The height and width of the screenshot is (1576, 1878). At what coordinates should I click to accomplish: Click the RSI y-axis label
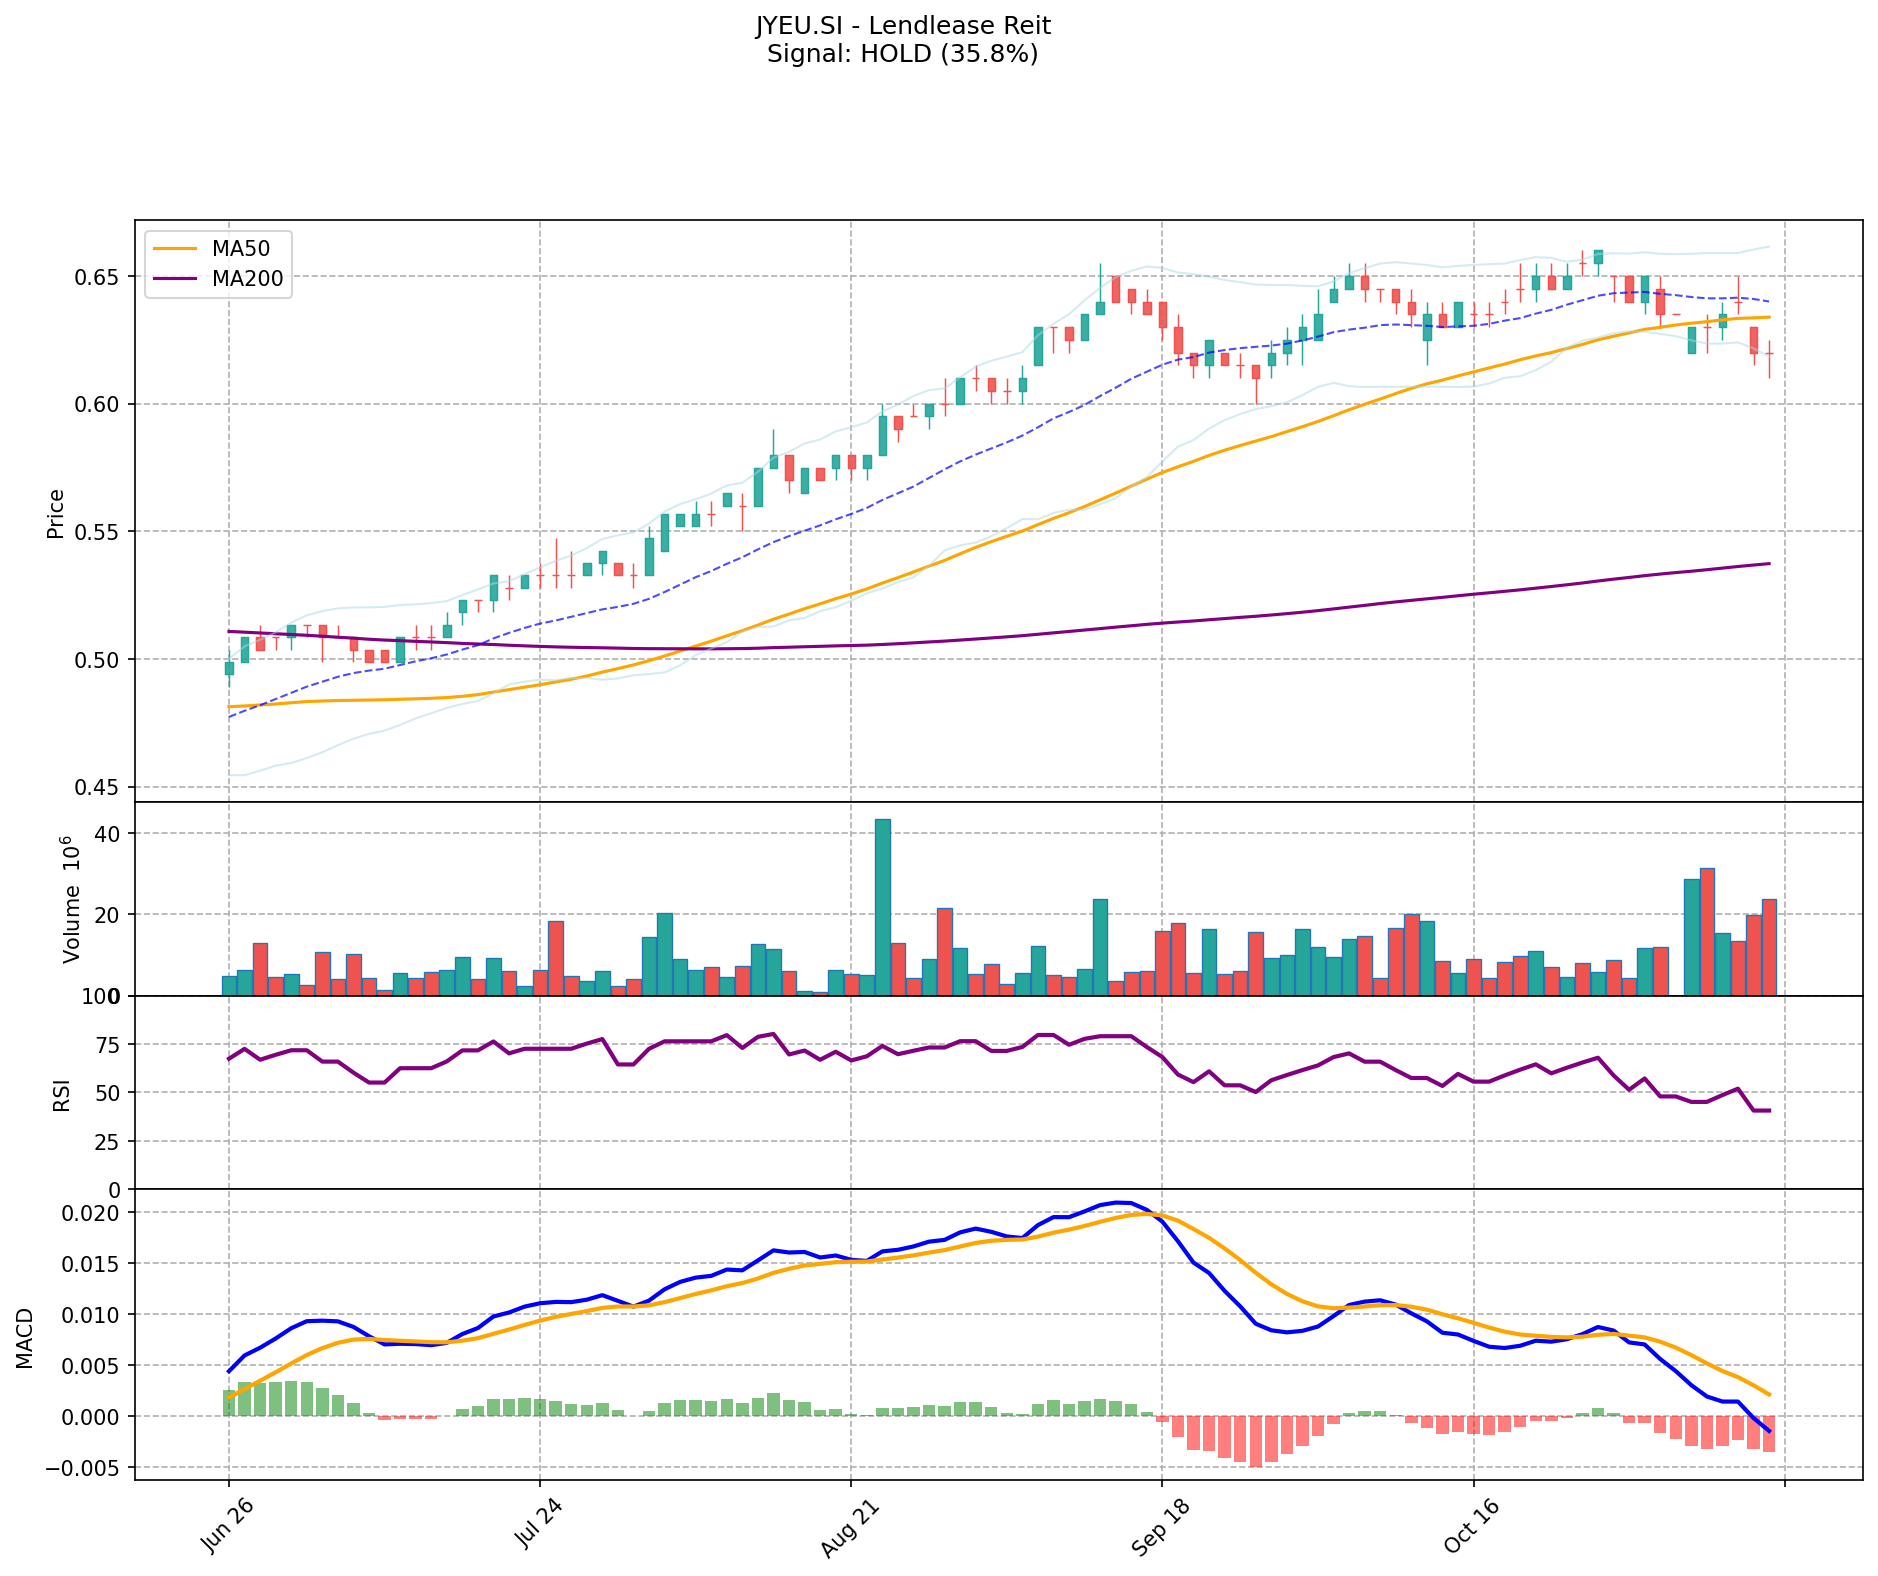tap(62, 1094)
